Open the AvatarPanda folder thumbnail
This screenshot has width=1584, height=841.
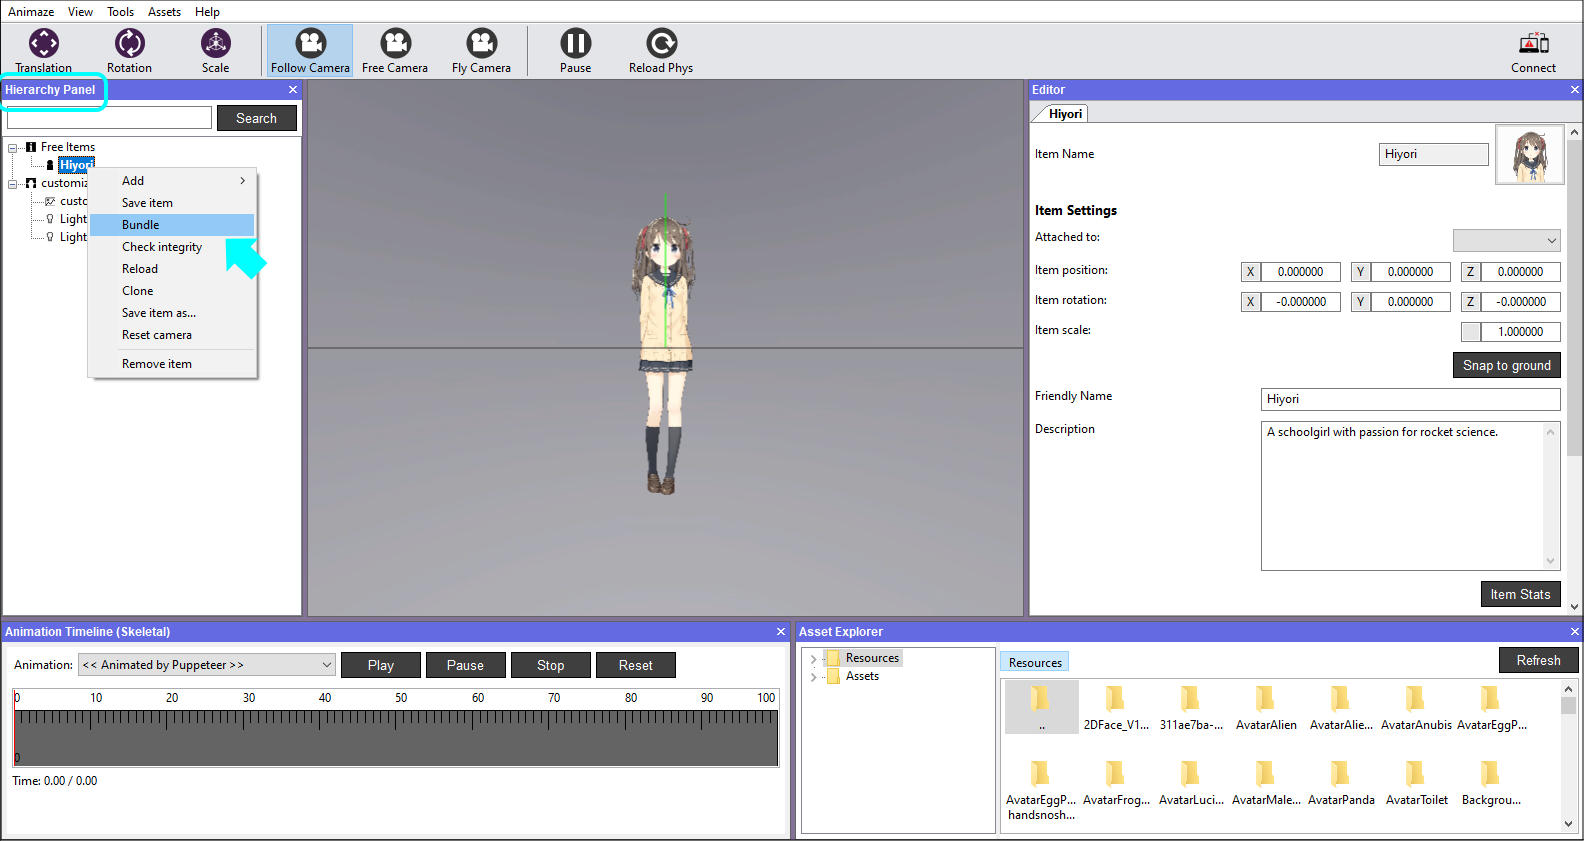point(1341,782)
